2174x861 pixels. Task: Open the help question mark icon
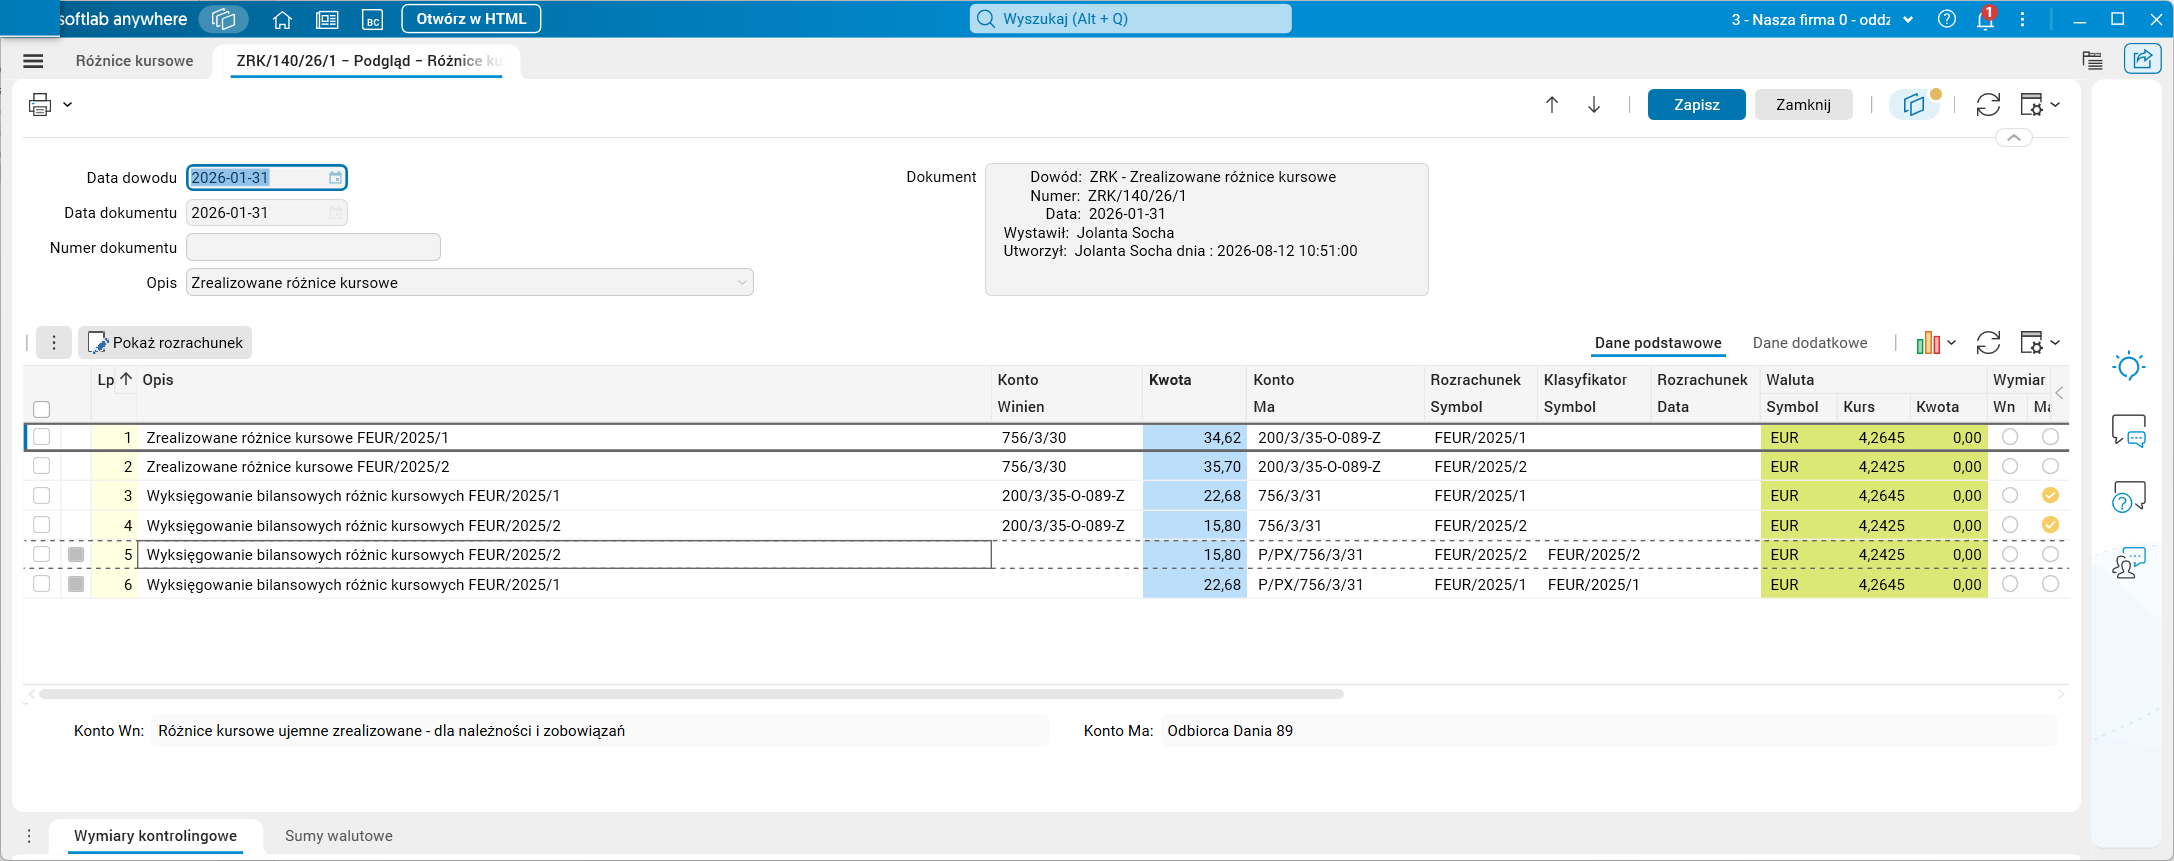(x=1946, y=19)
